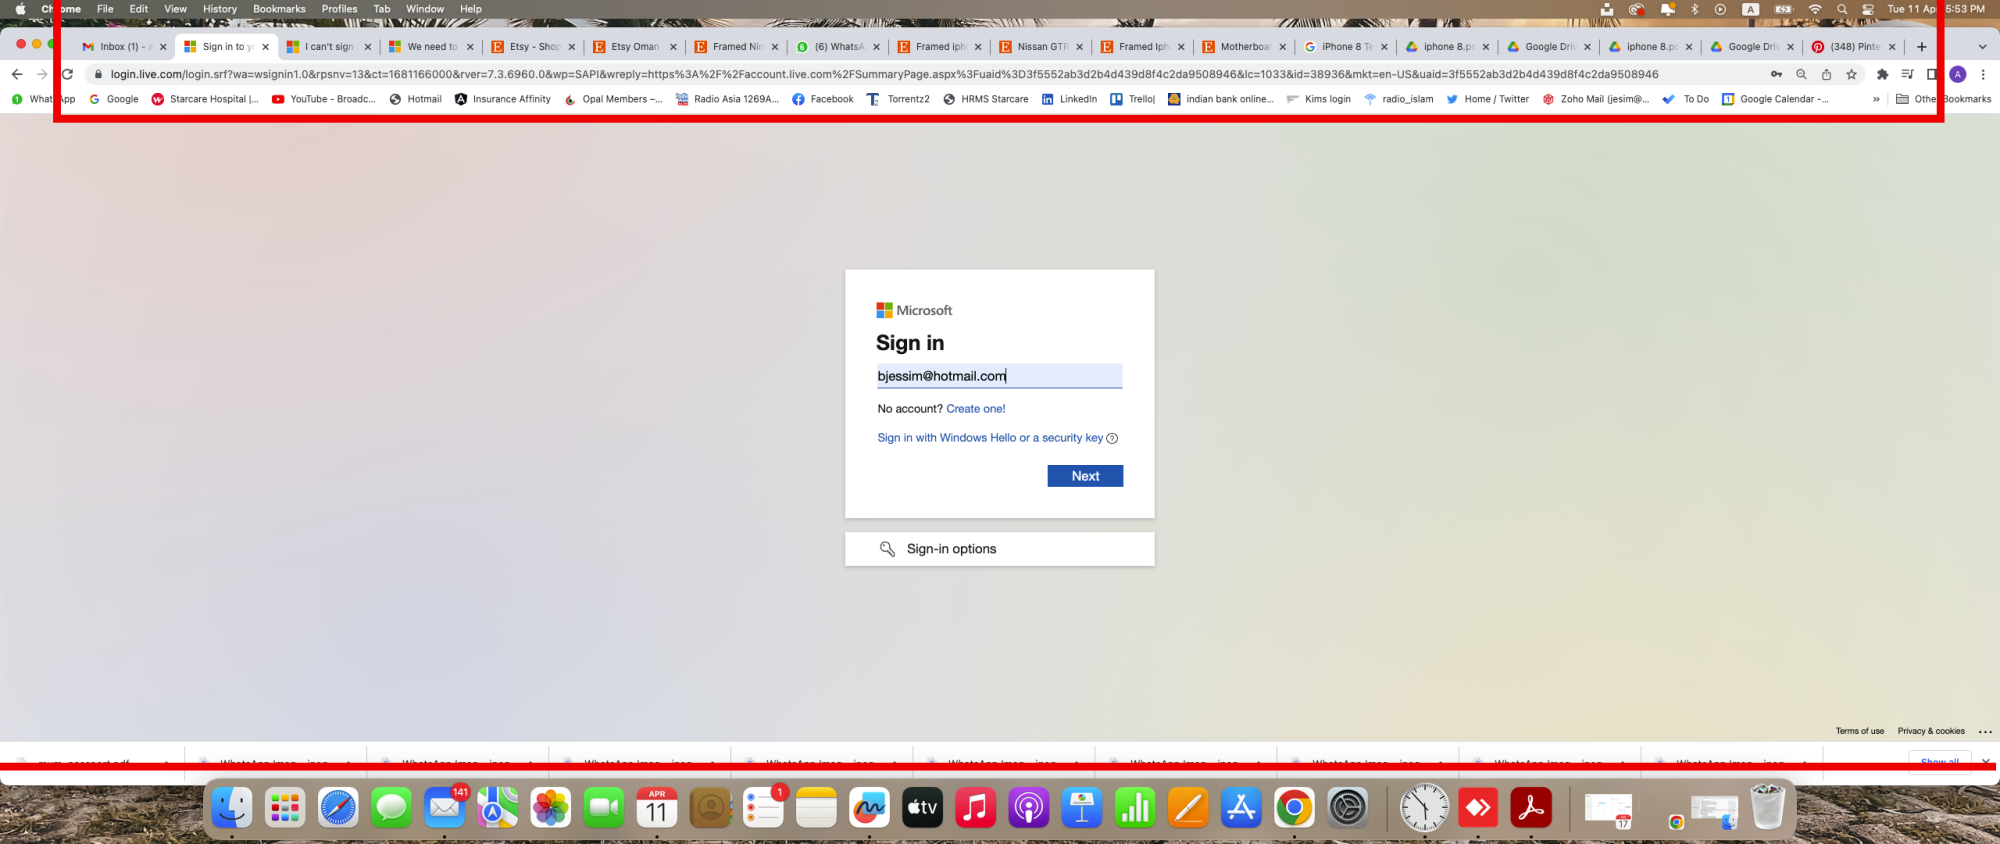Open Apple TV from the Dock
This screenshot has width=2000, height=844.
click(922, 808)
